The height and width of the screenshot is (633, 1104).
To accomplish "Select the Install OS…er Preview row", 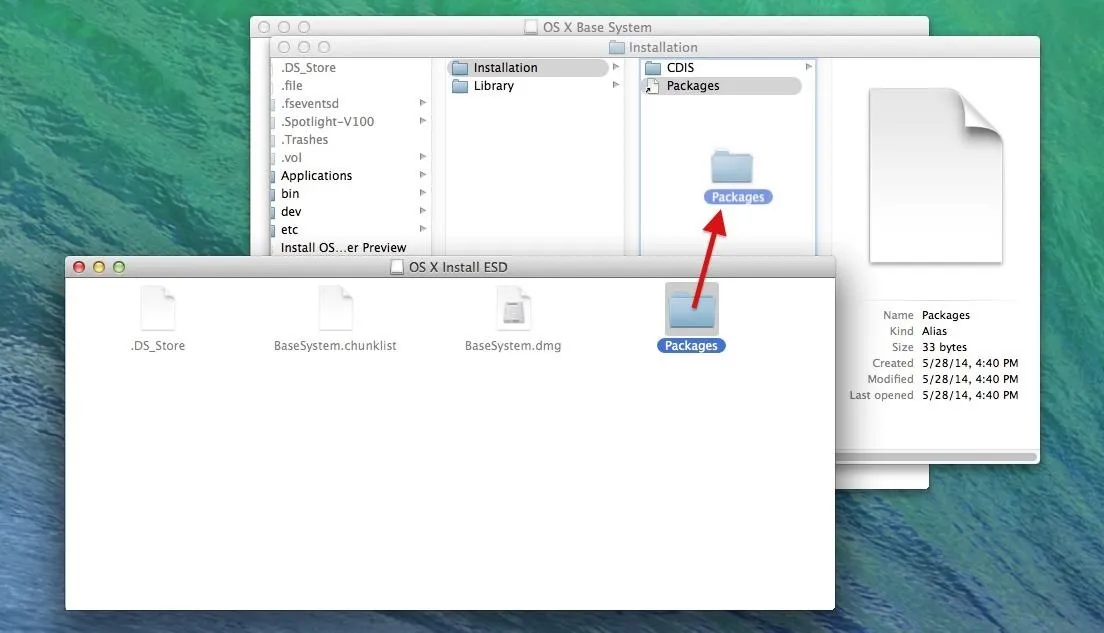I will (x=351, y=247).
